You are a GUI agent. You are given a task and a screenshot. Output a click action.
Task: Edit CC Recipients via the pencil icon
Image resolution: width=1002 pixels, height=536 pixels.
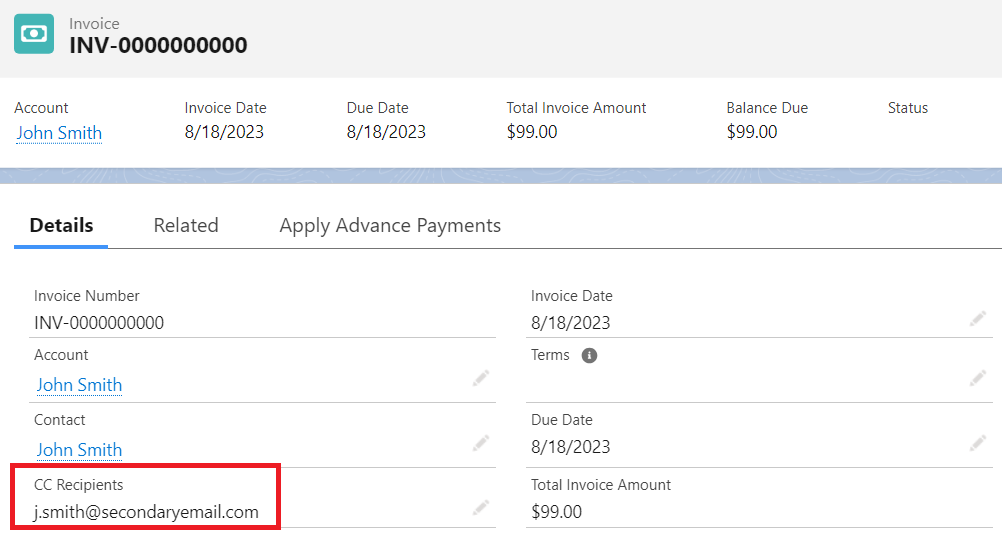481,508
